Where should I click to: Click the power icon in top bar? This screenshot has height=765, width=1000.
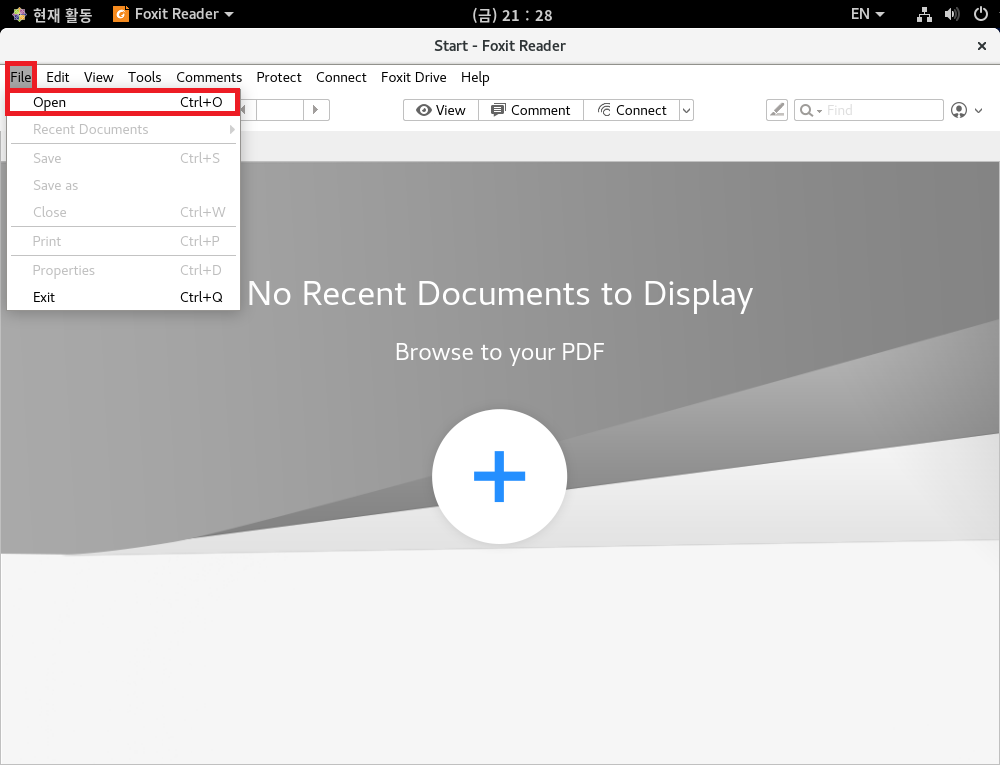tap(981, 14)
